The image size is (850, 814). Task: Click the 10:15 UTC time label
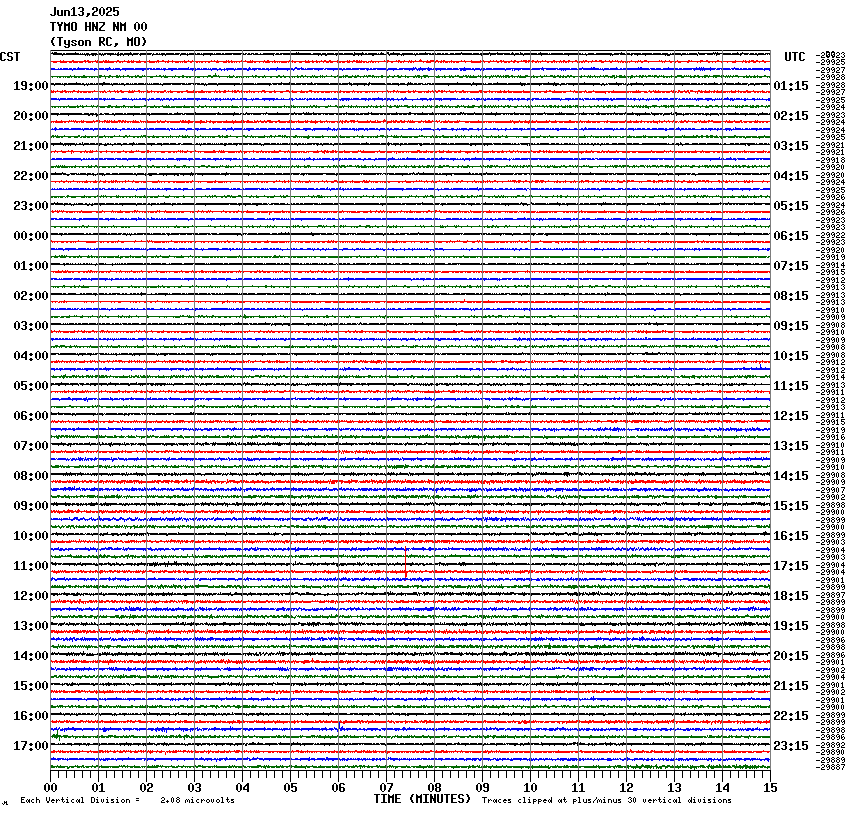click(x=791, y=356)
